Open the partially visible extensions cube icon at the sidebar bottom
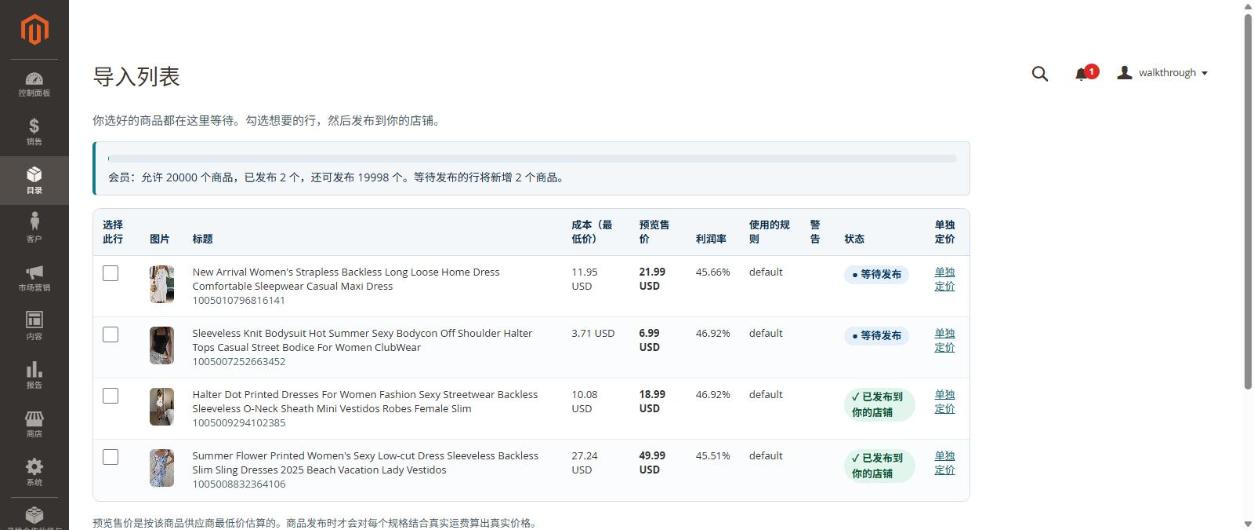The height and width of the screenshot is (530, 1254). [34, 516]
